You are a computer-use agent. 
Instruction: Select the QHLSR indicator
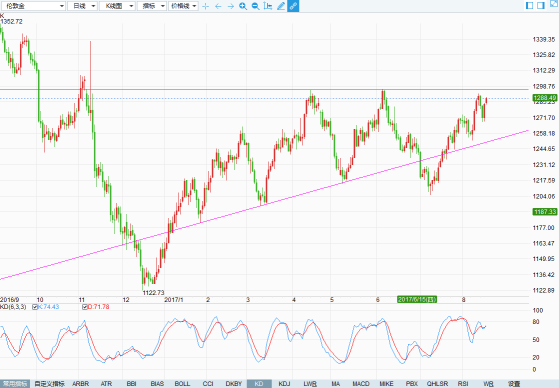click(437, 384)
